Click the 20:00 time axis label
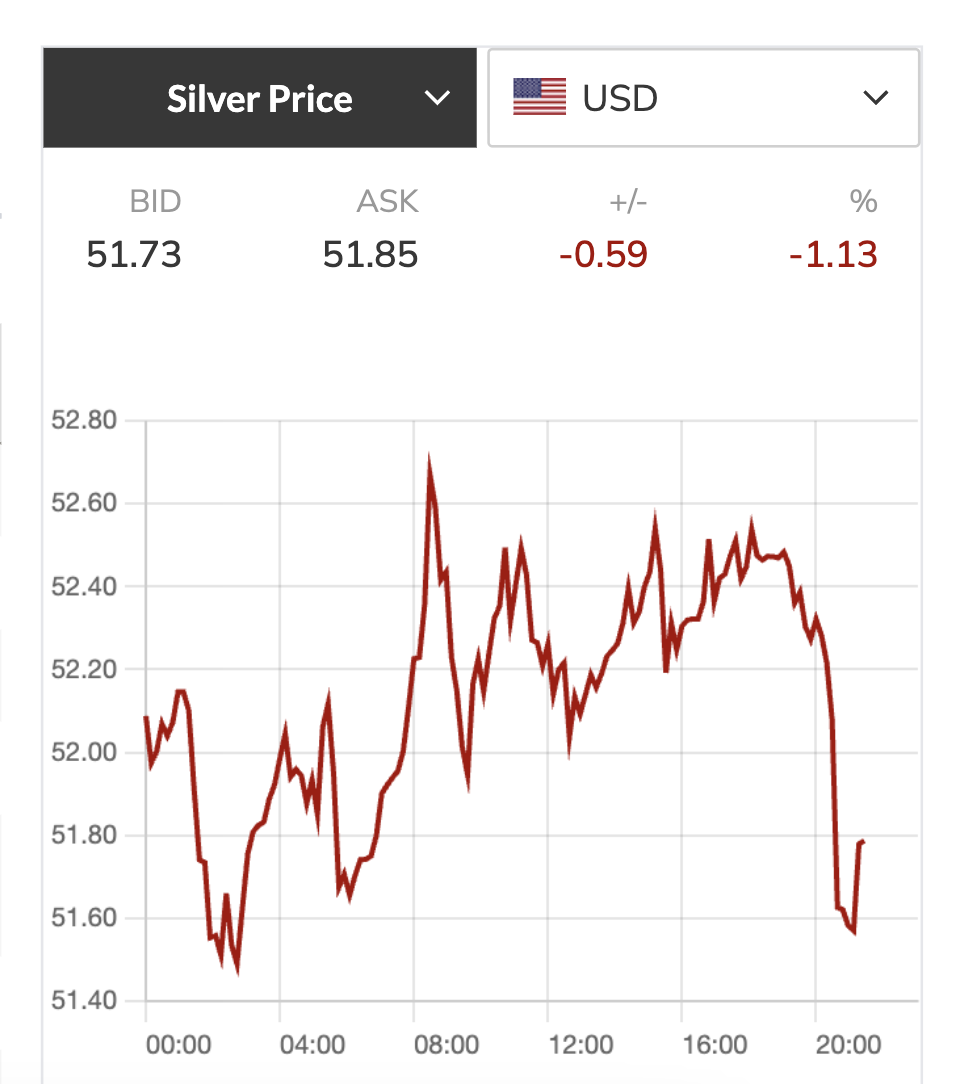Screen dimensions: 968x1084 (848, 1046)
